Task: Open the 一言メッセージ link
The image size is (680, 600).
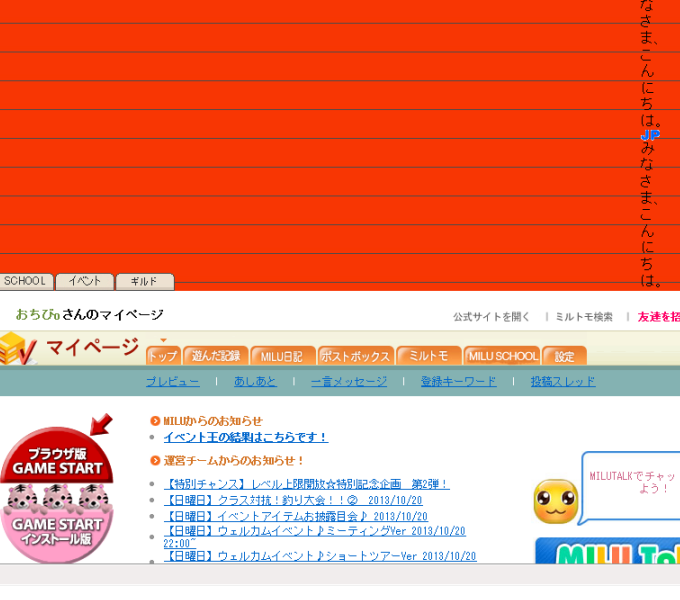Action: click(348, 381)
